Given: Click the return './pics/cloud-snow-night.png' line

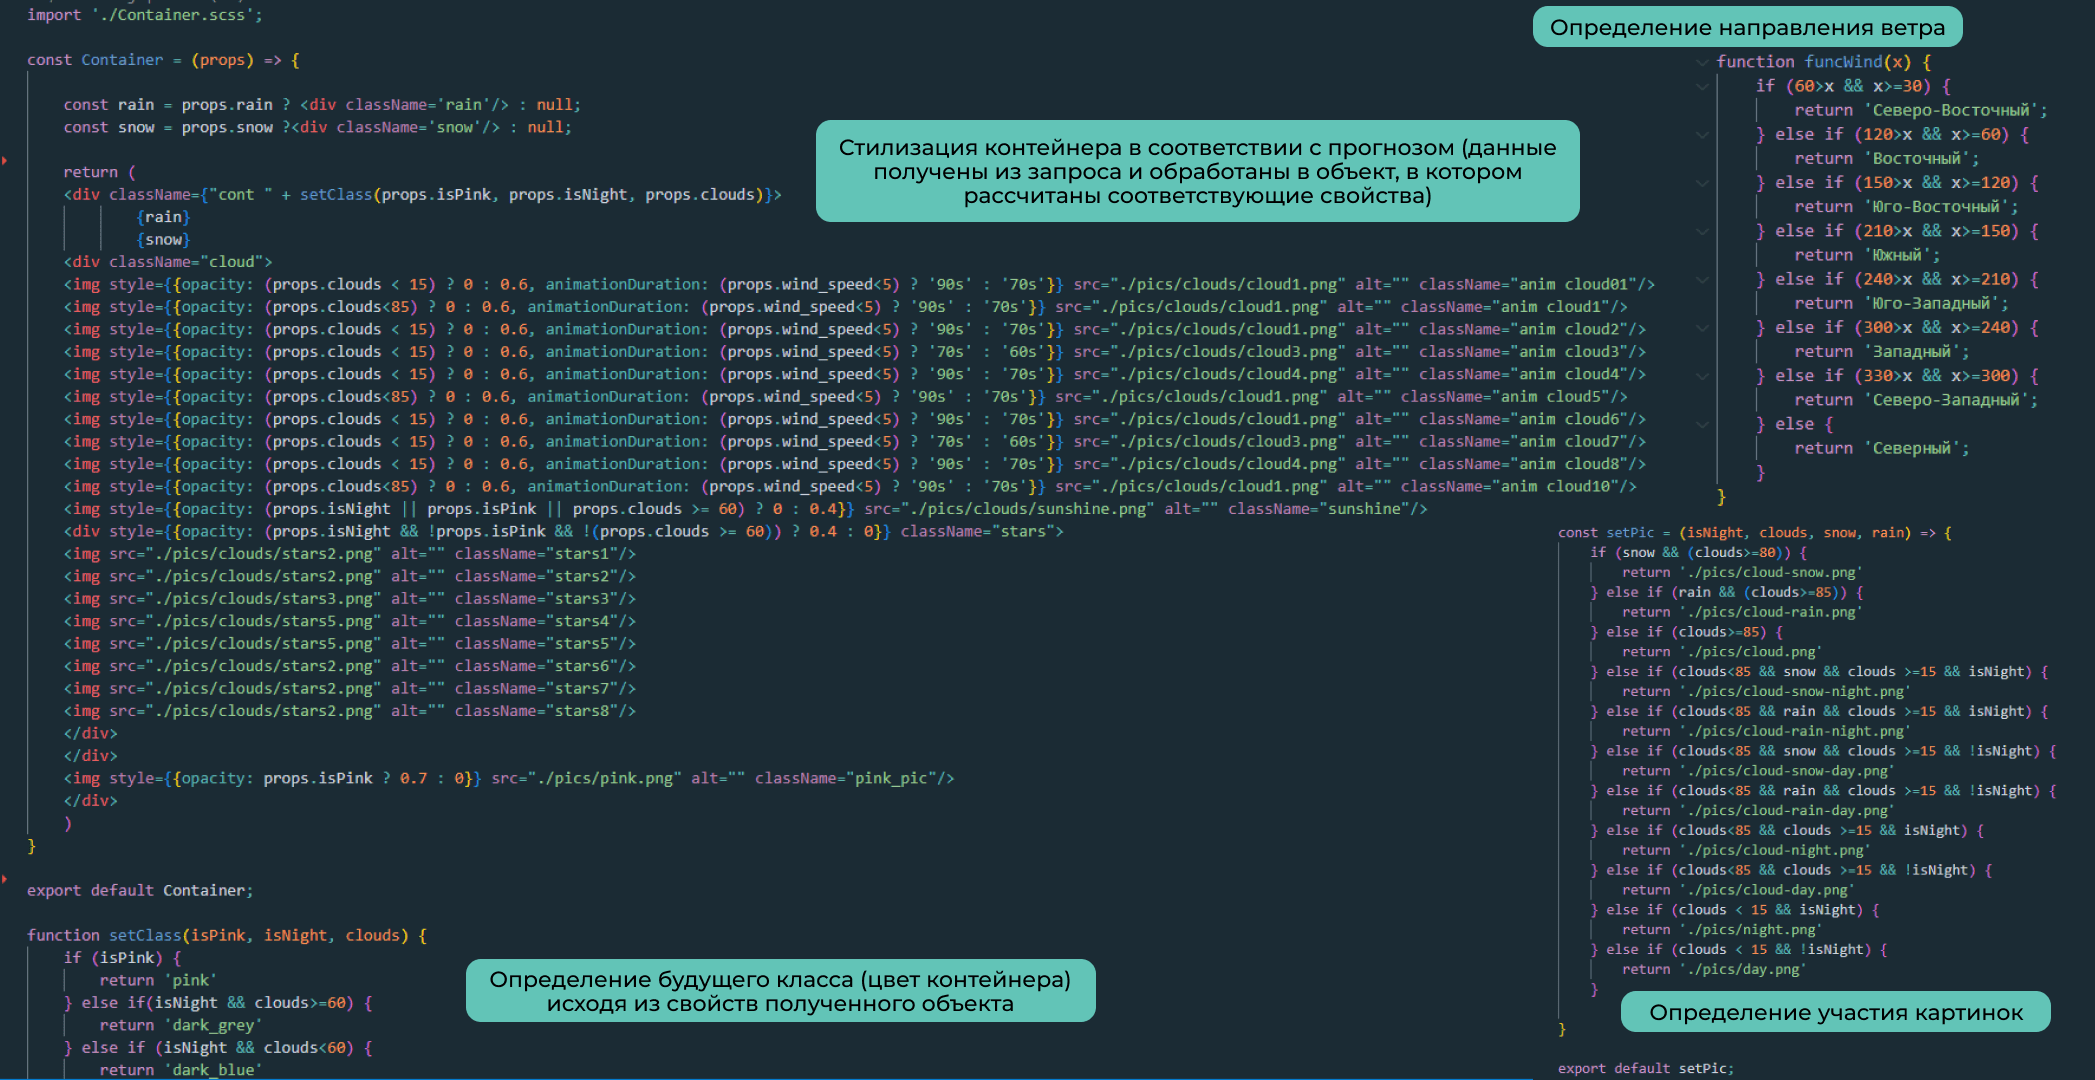Looking at the screenshot, I should [1766, 691].
